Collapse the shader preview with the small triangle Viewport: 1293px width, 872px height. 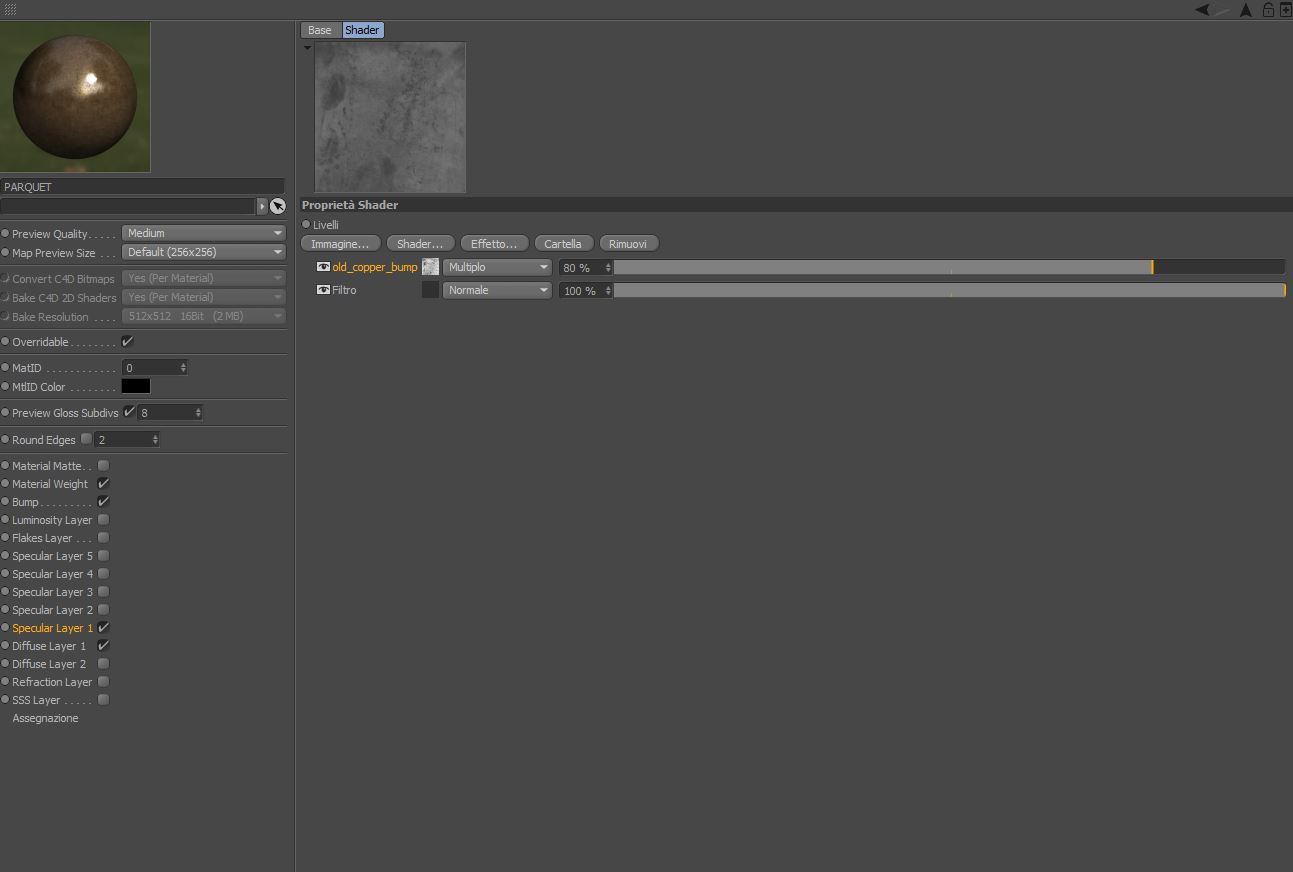pyautogui.click(x=307, y=47)
